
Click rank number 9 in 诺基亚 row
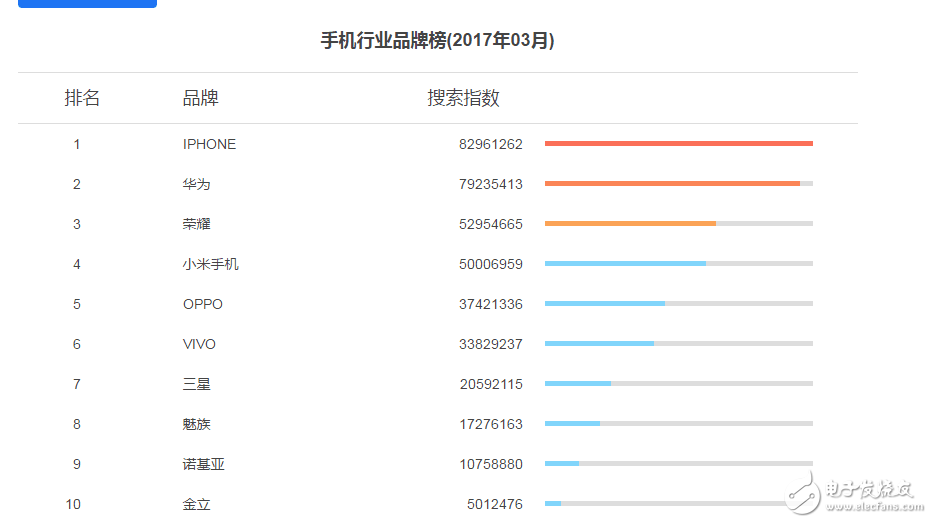77,464
